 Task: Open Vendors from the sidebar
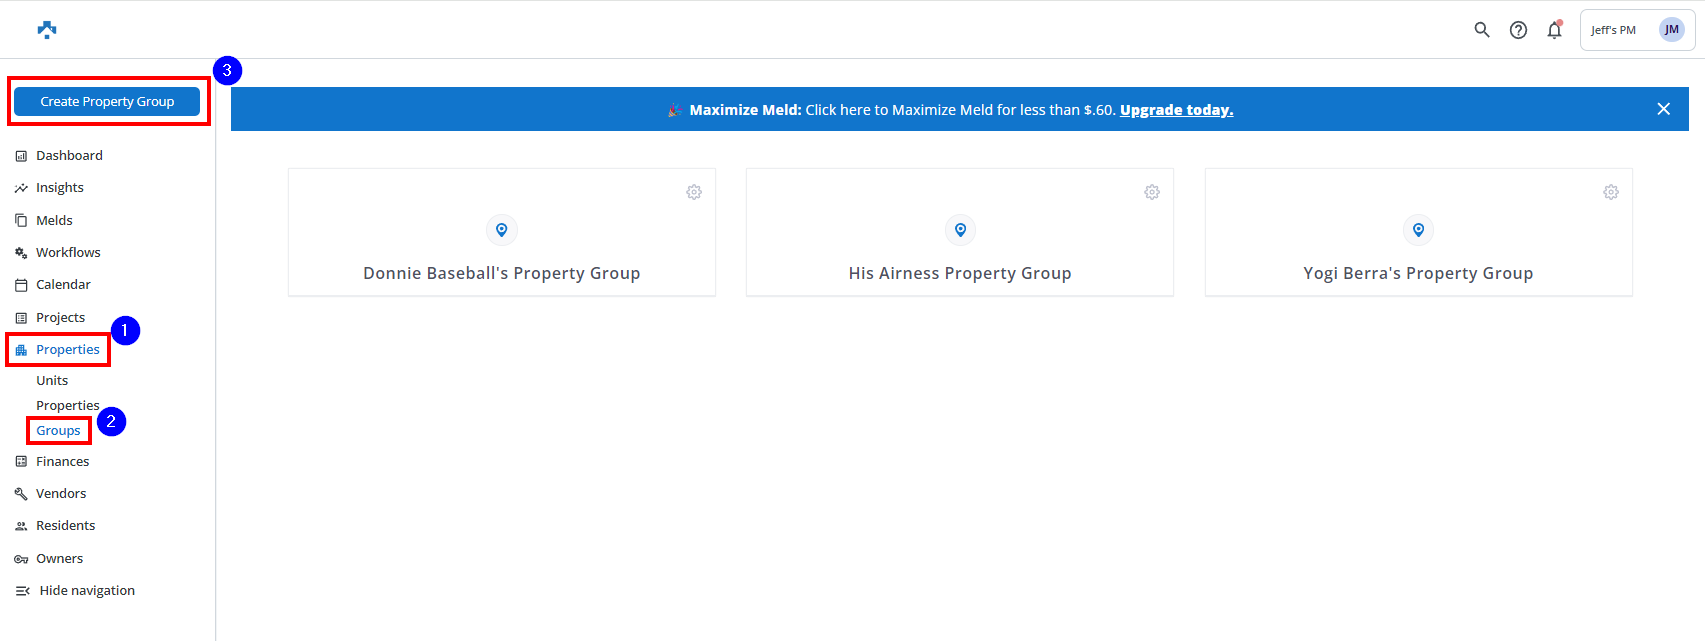61,494
